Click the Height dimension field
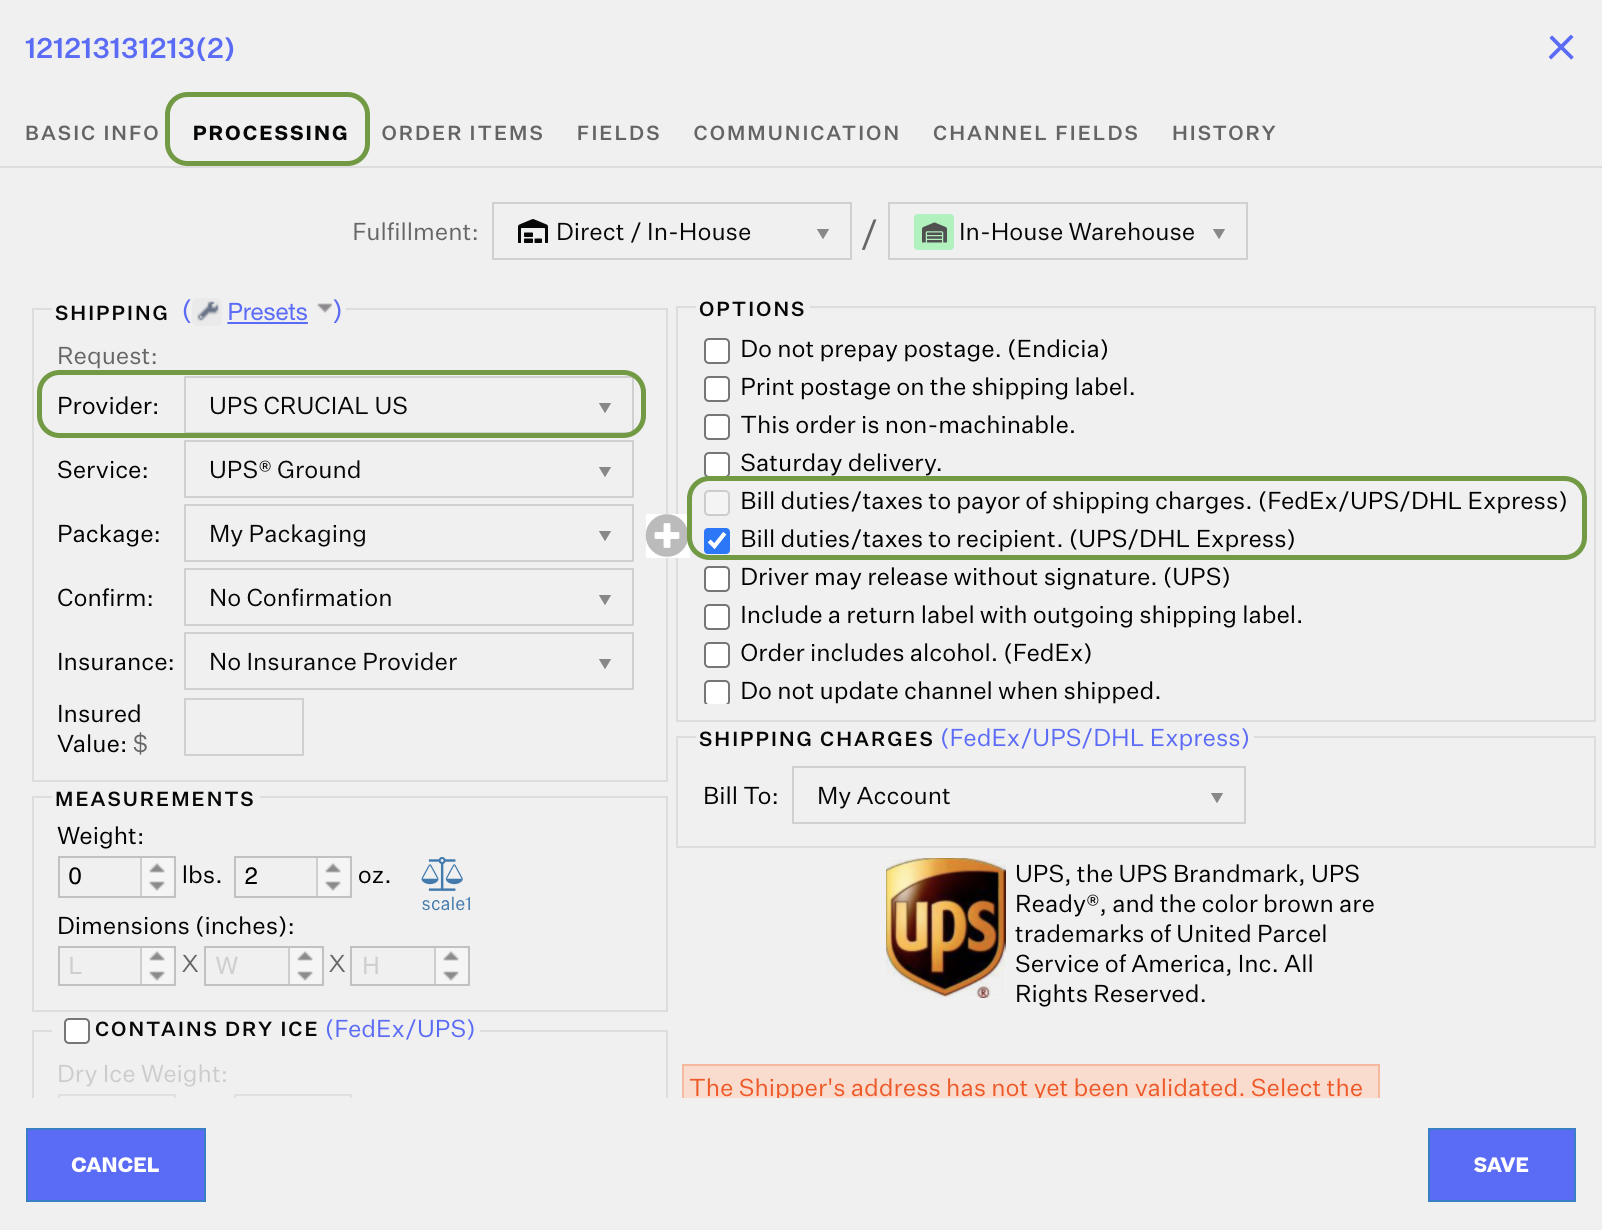Image resolution: width=1602 pixels, height=1230 pixels. tap(393, 966)
